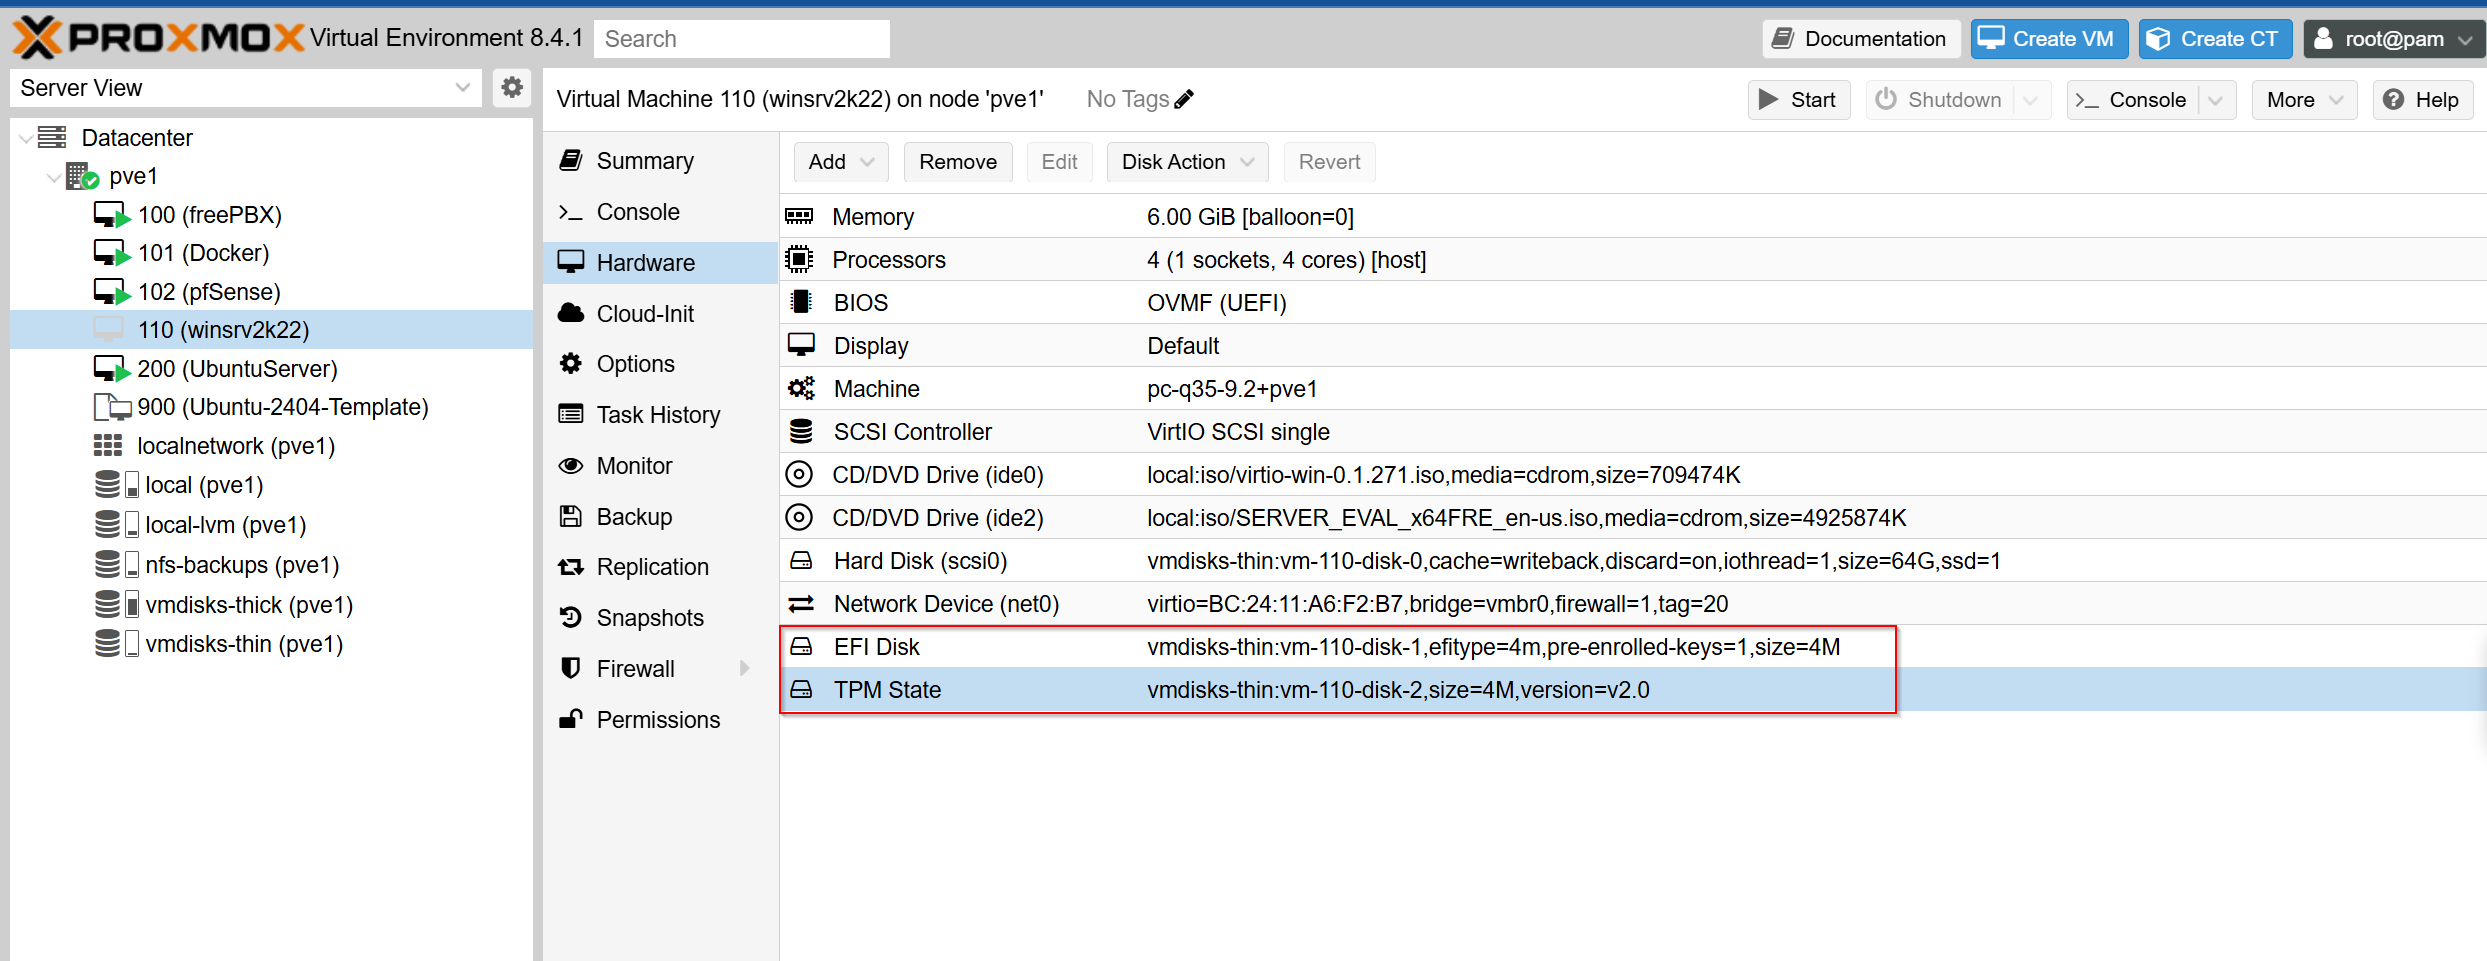
Task: Click the template icon for 900 (Ubuntu-2404-Template)
Action: click(x=111, y=407)
